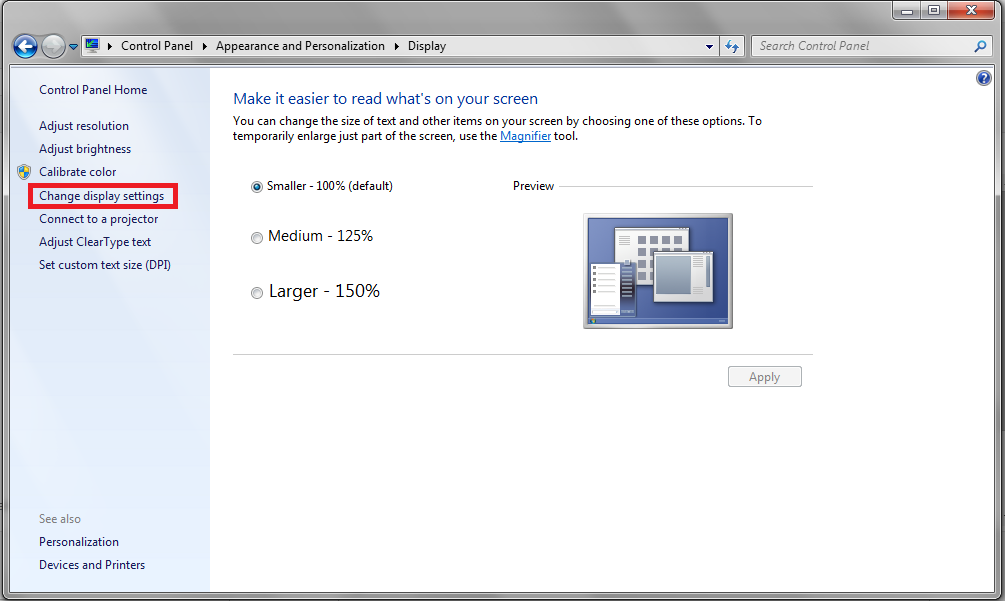Open Control Panel Home in the sidebar
The width and height of the screenshot is (1005, 601).
pos(93,90)
